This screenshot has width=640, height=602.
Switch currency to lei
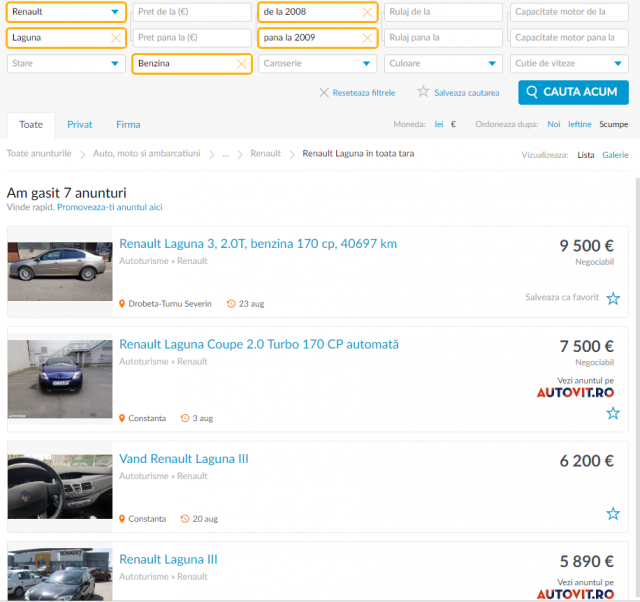pyautogui.click(x=439, y=124)
